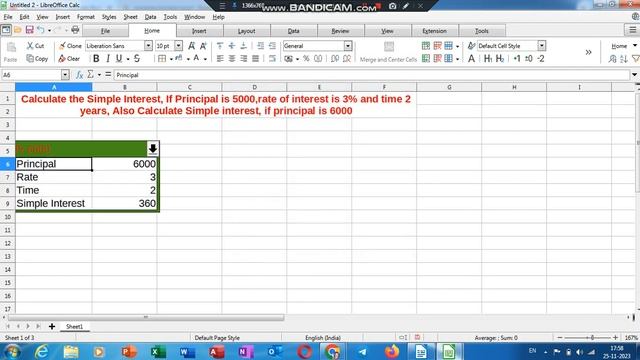This screenshot has height=360, width=640.
Task: Apply currency number format
Action: 289,59
